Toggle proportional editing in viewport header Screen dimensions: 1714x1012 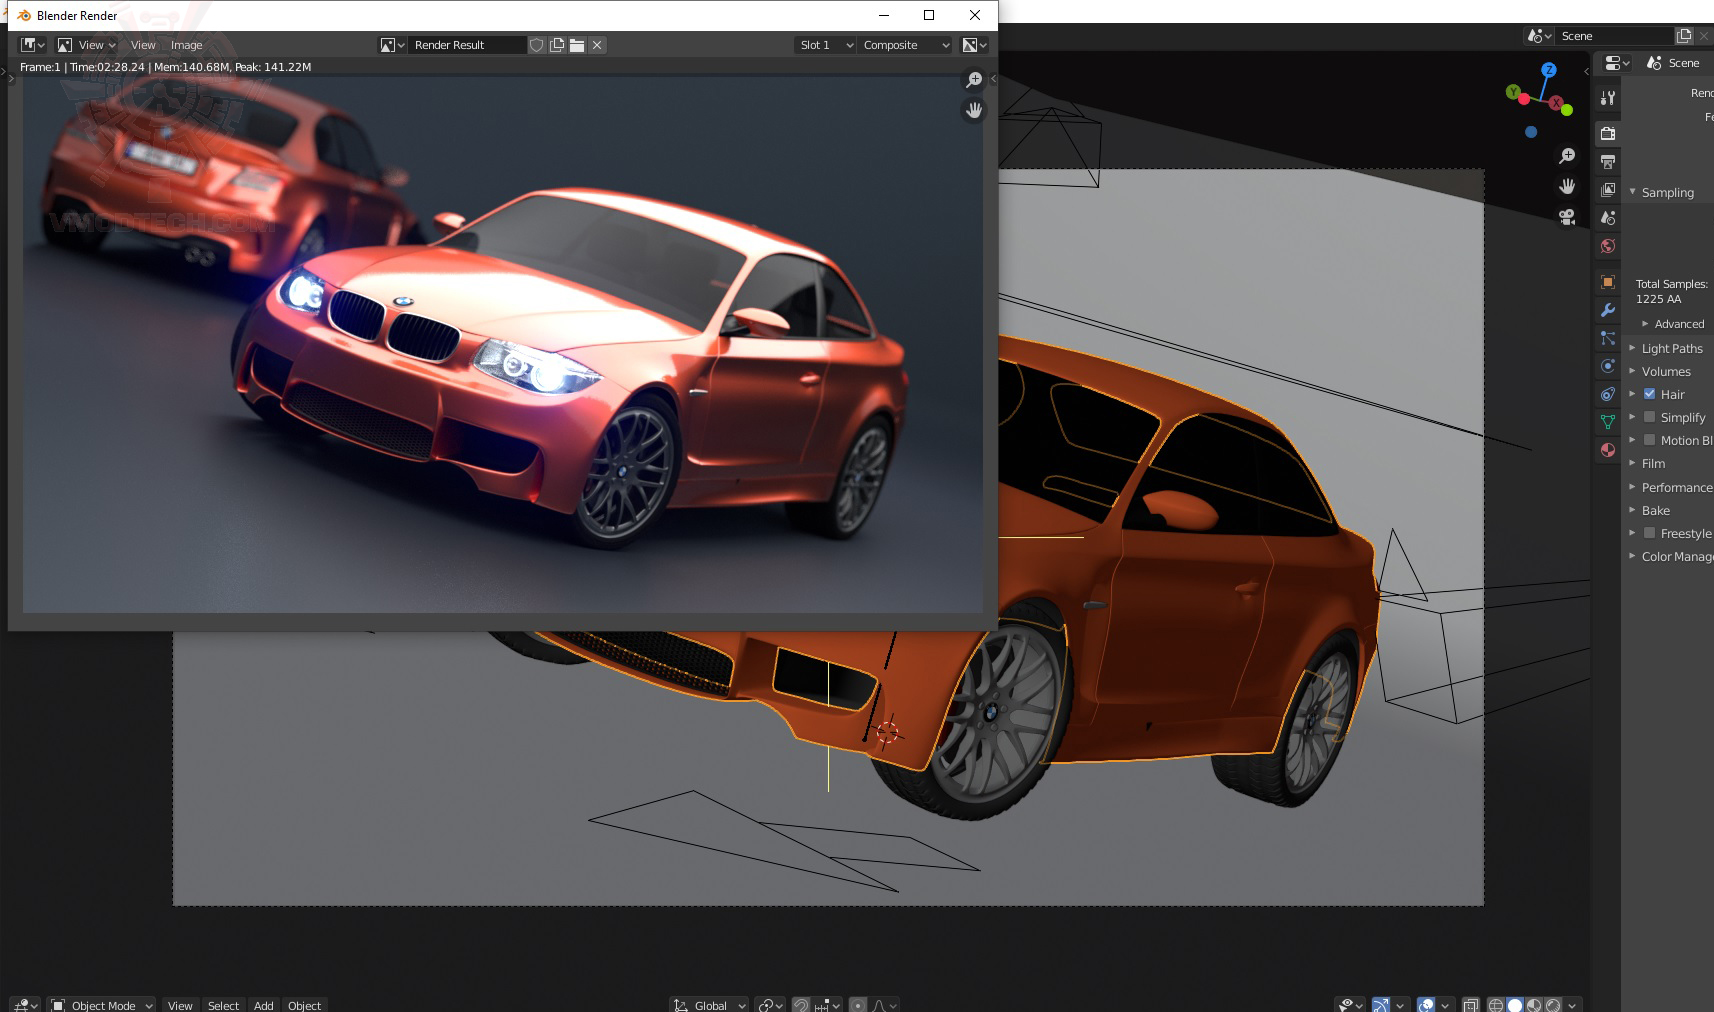[x=858, y=1005]
